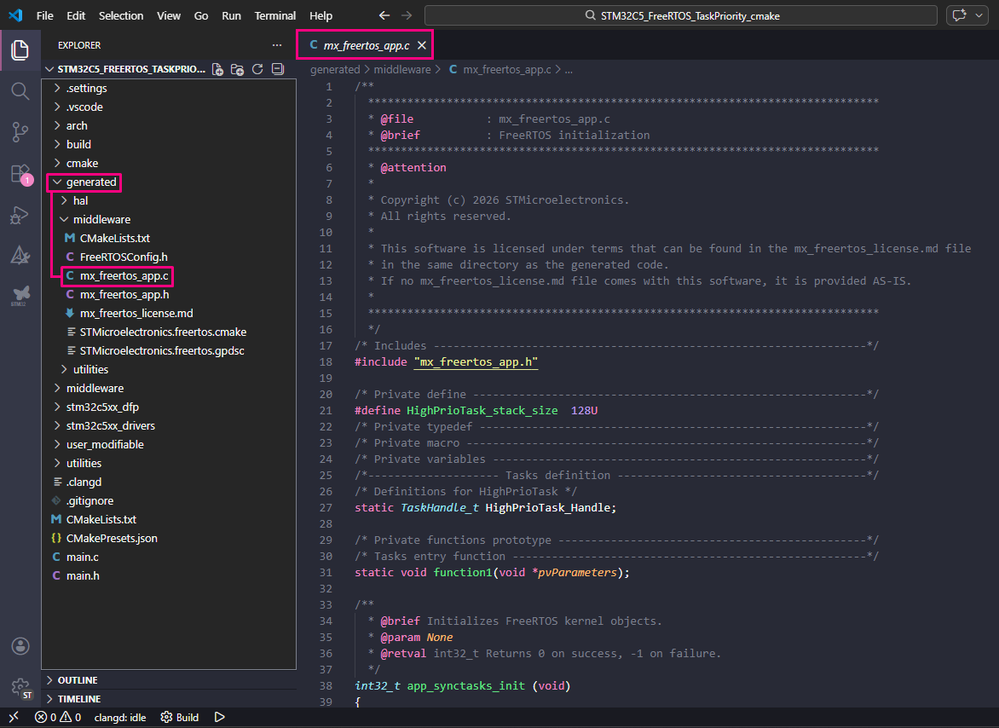Close the mx_freertos_app.c editor tab

[x=421, y=45]
